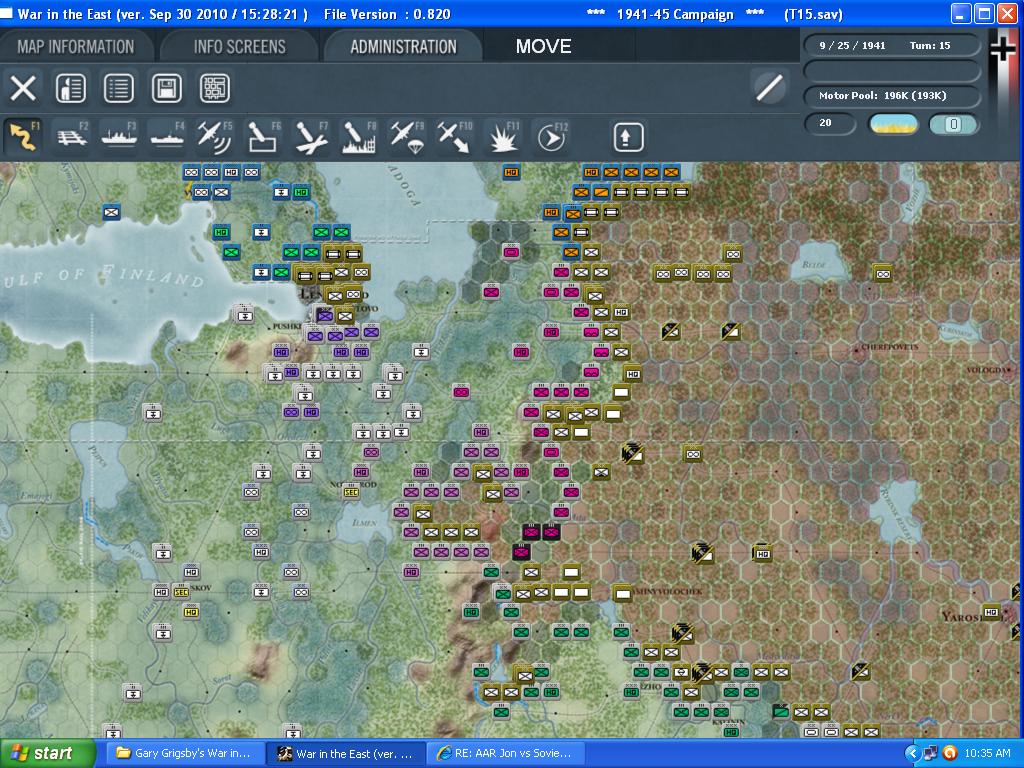
Task: Click the weather indicator next to 20
Action: 893,123
